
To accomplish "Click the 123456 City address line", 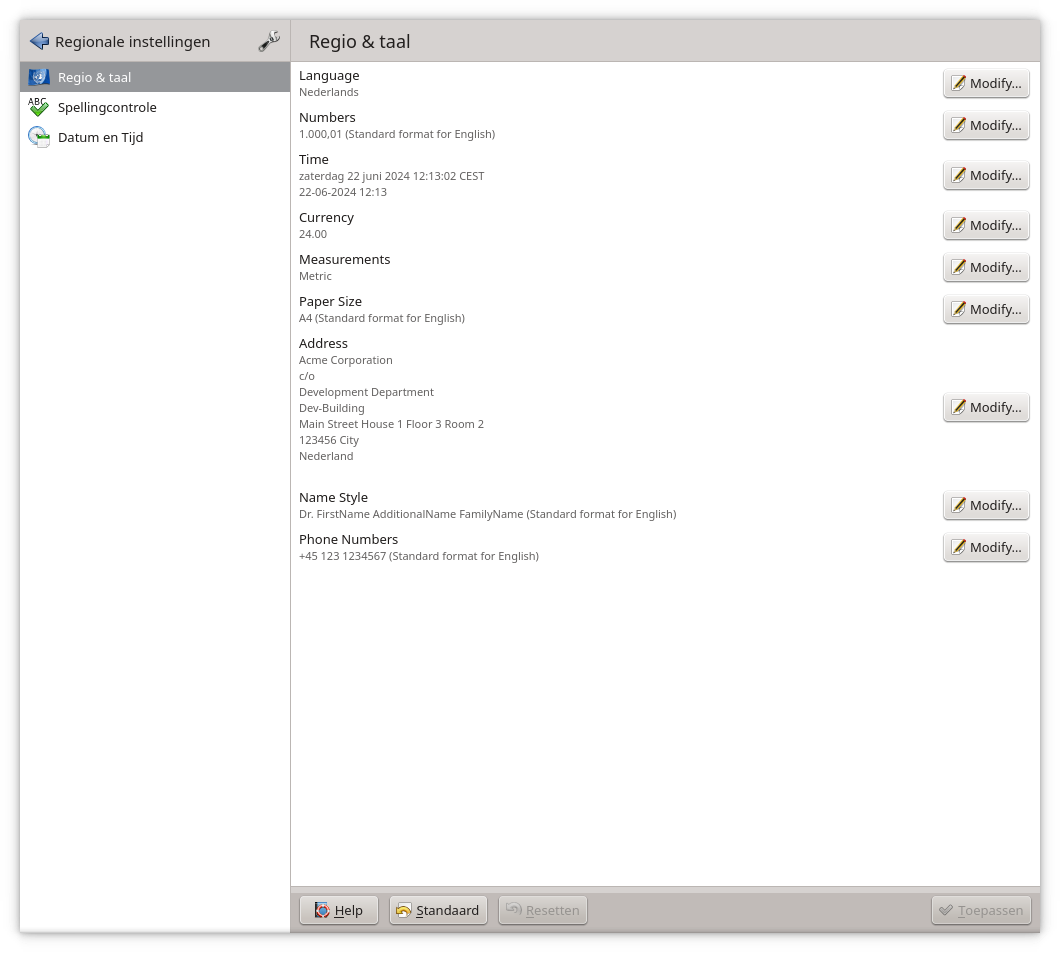I will 329,440.
